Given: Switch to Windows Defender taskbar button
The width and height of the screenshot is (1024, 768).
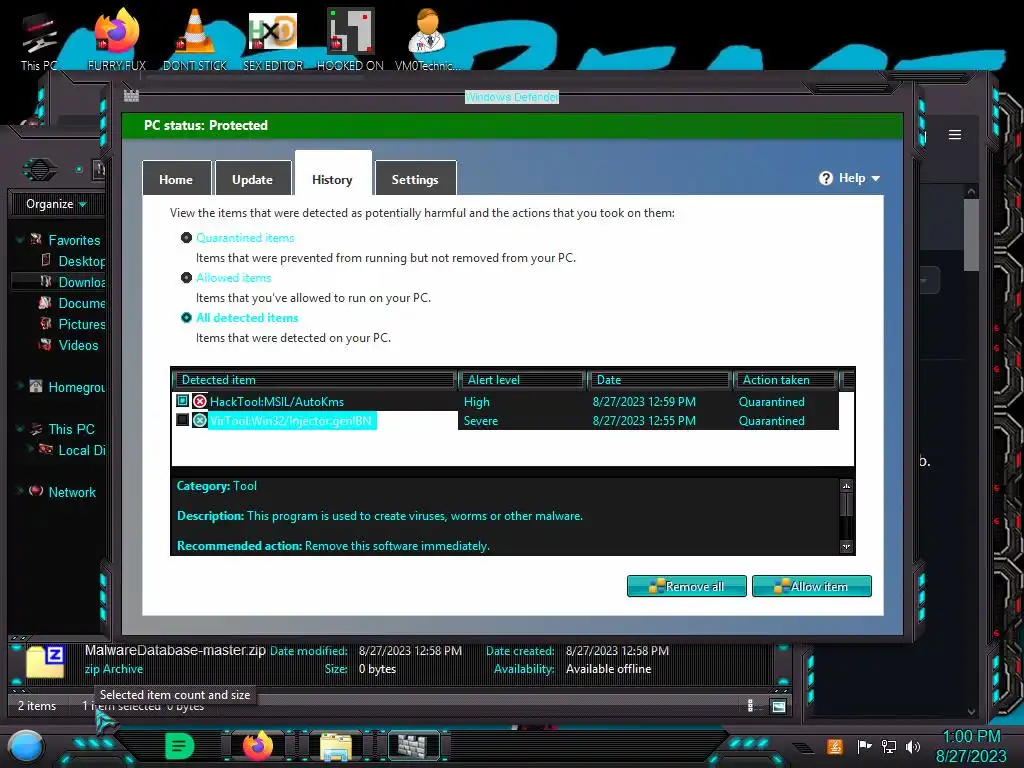Looking at the screenshot, I should [413, 746].
